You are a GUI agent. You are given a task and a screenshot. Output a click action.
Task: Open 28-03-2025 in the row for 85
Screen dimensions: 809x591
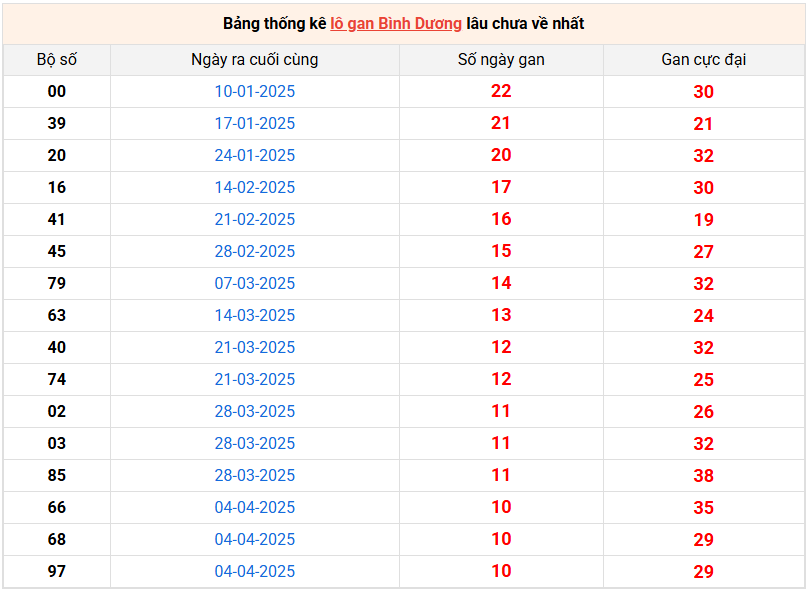point(255,475)
